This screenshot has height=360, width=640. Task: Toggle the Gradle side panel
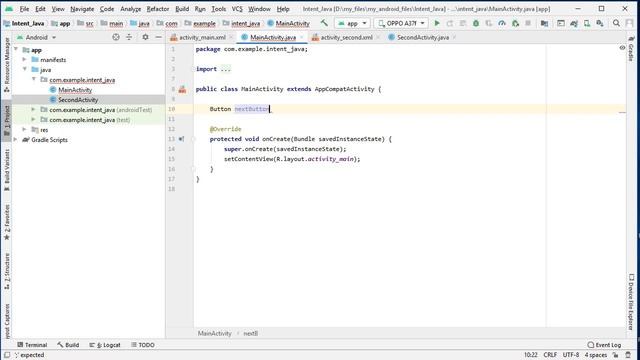(631, 48)
